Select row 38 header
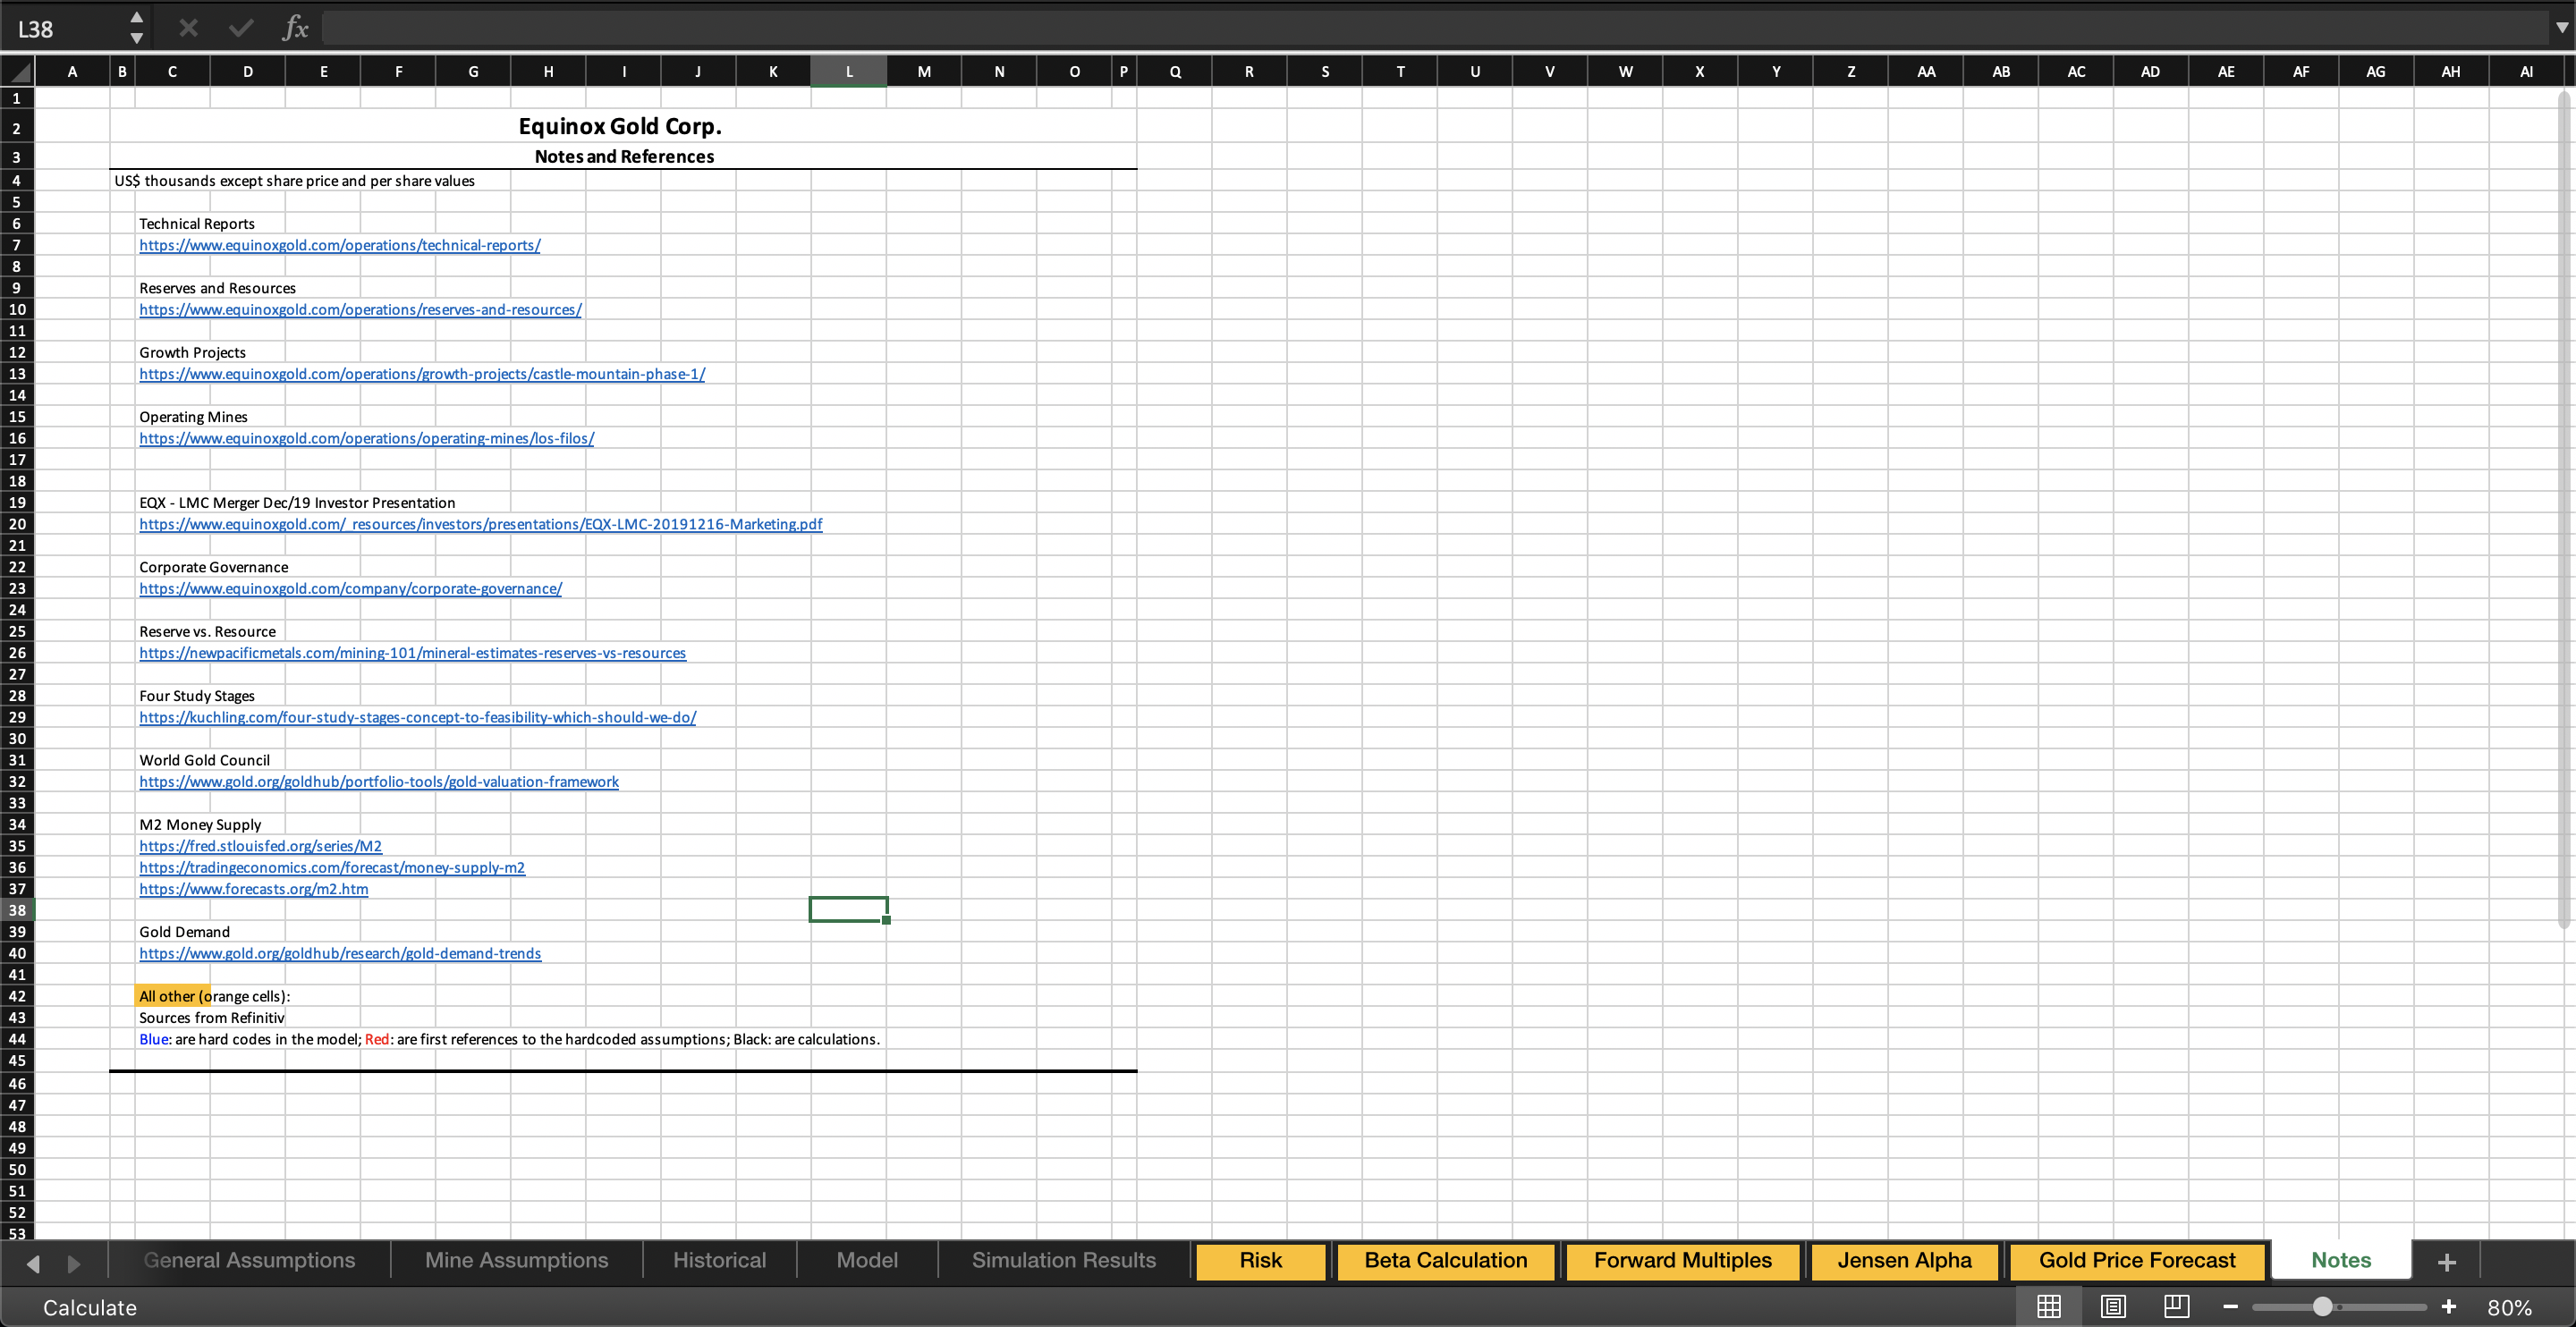Screen dimensions: 2576x1327 [x=17, y=910]
